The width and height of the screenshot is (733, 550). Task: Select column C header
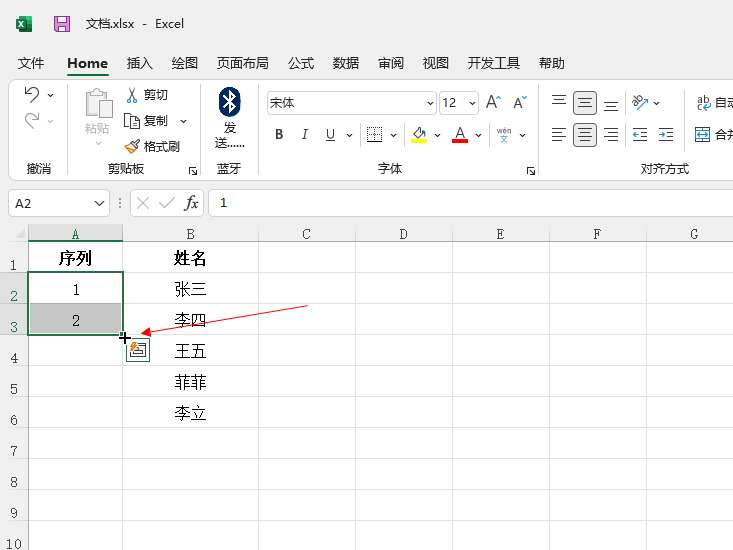(307, 233)
